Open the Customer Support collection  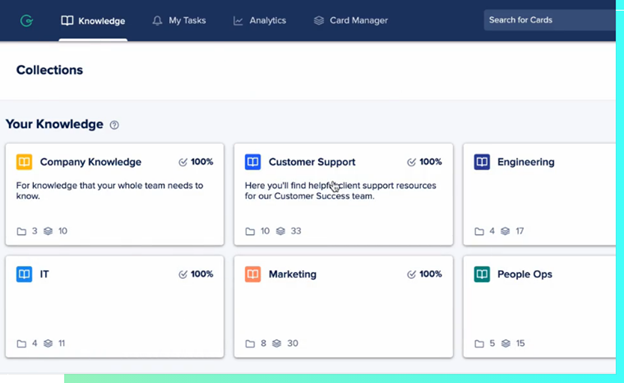click(343, 194)
